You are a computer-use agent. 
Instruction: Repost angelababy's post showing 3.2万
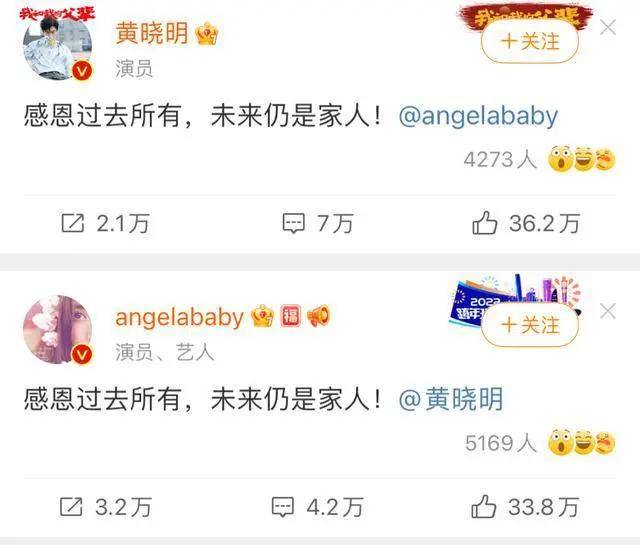pos(106,507)
